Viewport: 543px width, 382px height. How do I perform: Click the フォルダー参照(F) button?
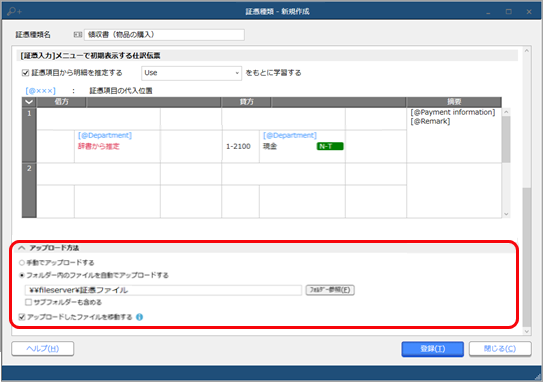click(x=330, y=290)
